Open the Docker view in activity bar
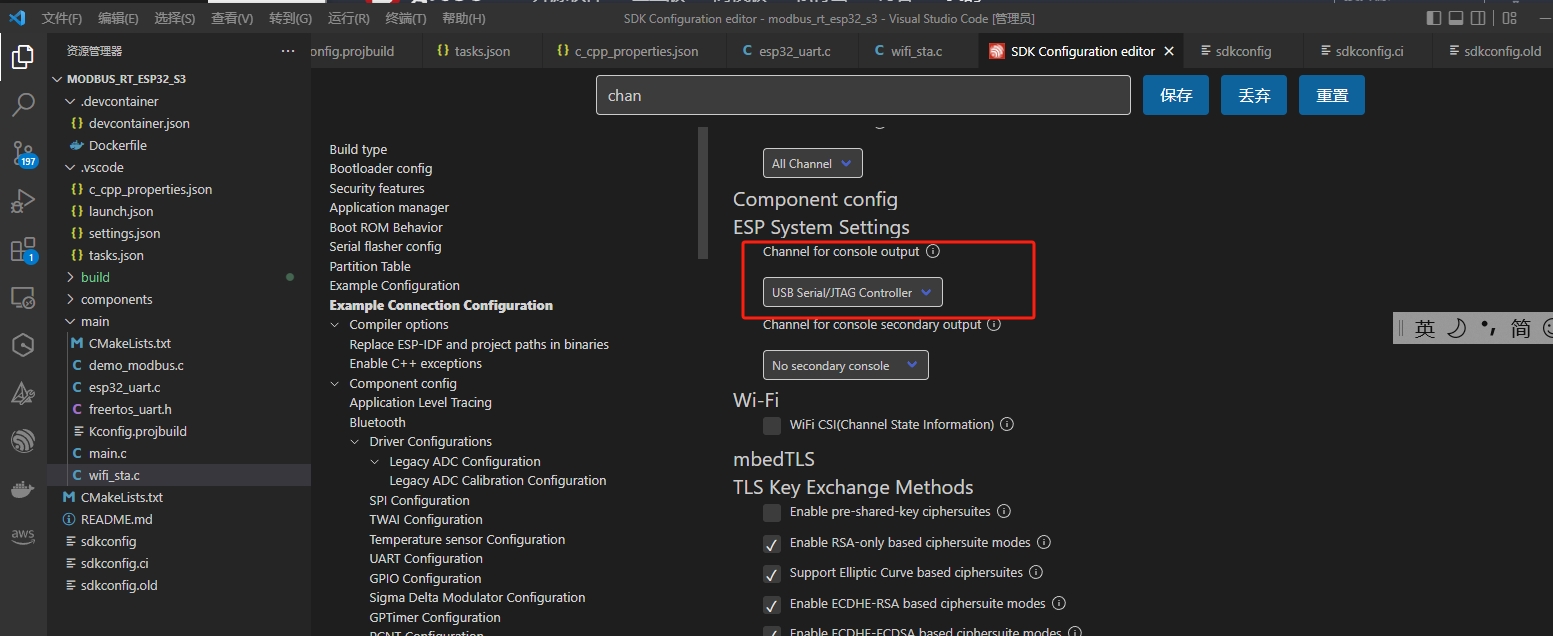1553x636 pixels. coord(22,490)
